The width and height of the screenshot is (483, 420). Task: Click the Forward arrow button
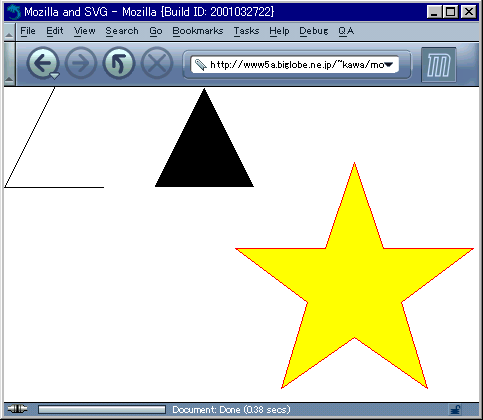[81, 63]
